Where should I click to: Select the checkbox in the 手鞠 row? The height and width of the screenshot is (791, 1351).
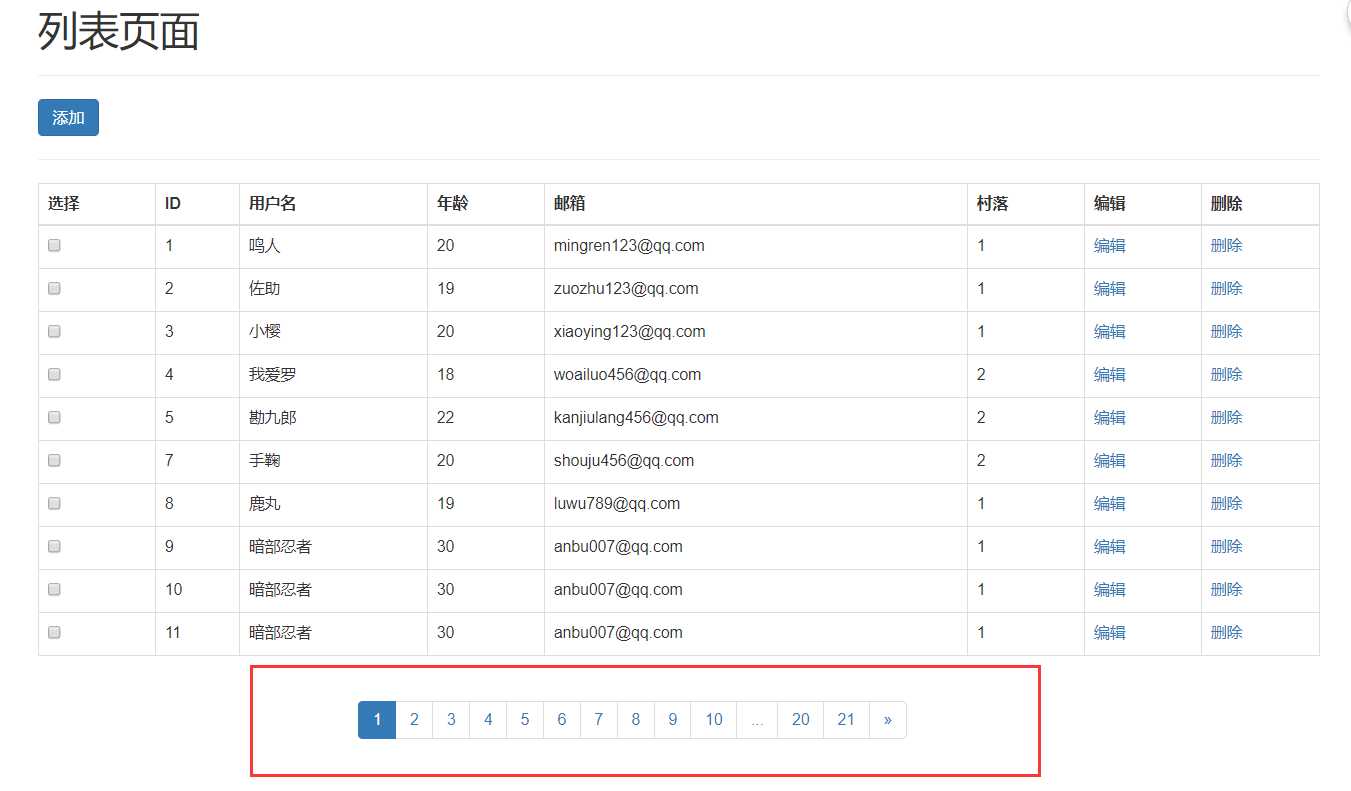55,460
